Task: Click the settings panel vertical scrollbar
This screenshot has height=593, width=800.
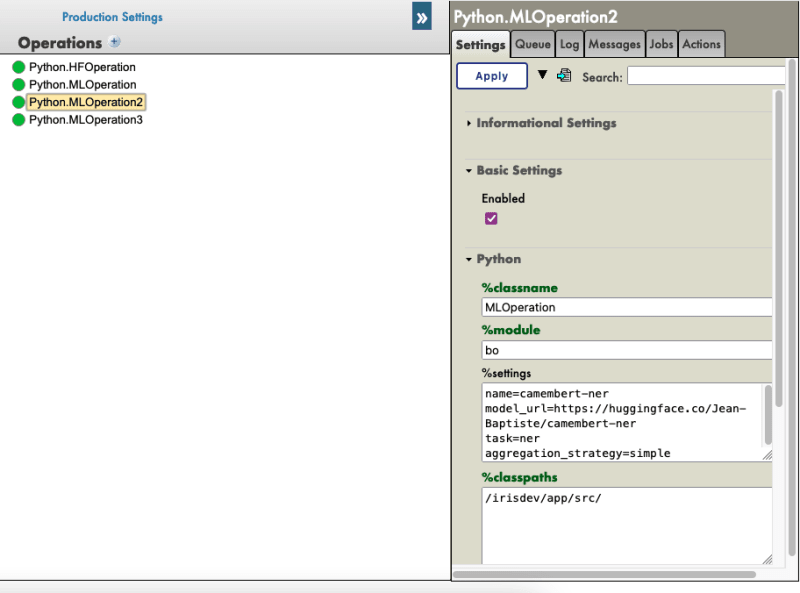Action: pyautogui.click(x=779, y=249)
